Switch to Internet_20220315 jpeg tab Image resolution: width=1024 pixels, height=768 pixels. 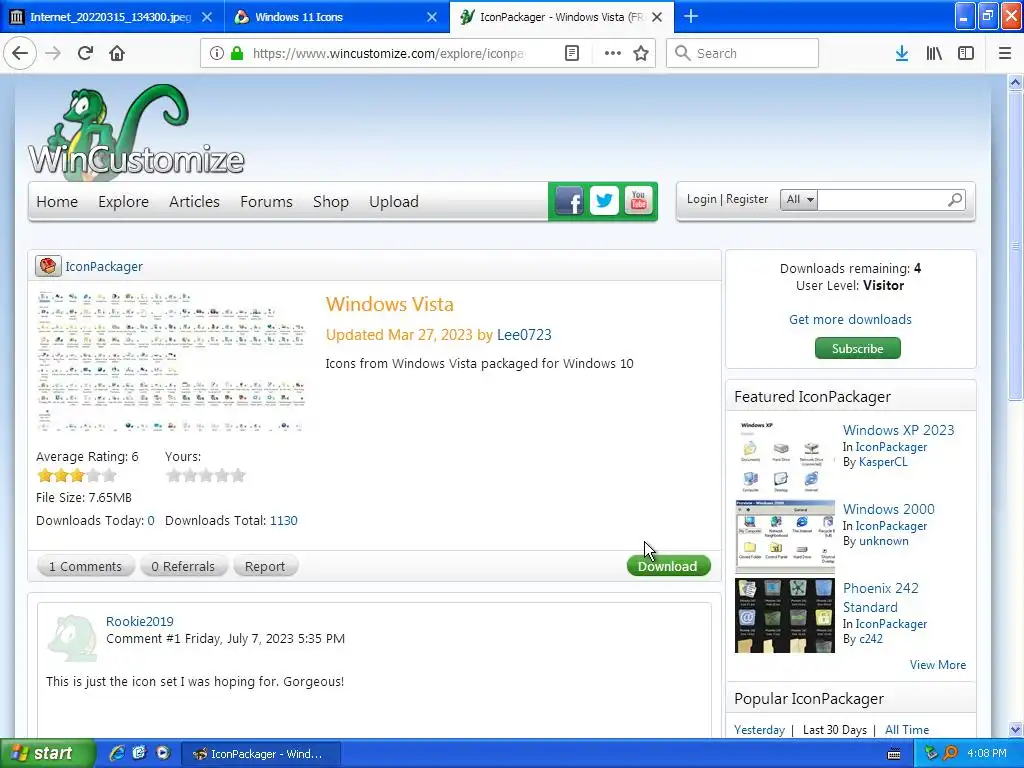(x=110, y=17)
